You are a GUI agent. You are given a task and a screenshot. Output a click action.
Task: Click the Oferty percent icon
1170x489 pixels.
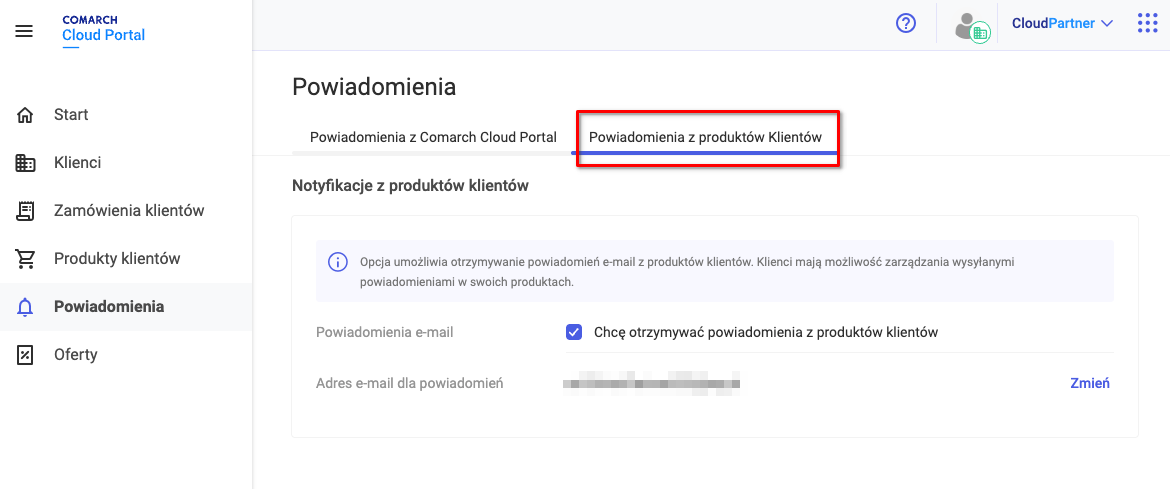click(25, 355)
